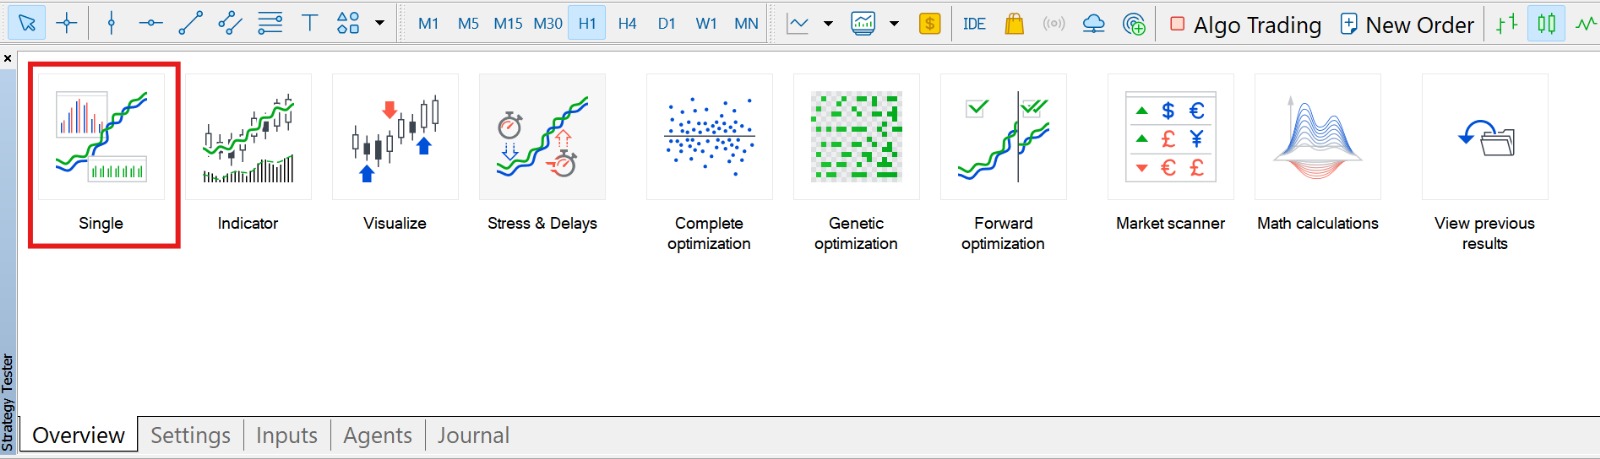Select the Fibonacci retracement tool
The width and height of the screenshot is (1600, 459).
pos(270,23)
